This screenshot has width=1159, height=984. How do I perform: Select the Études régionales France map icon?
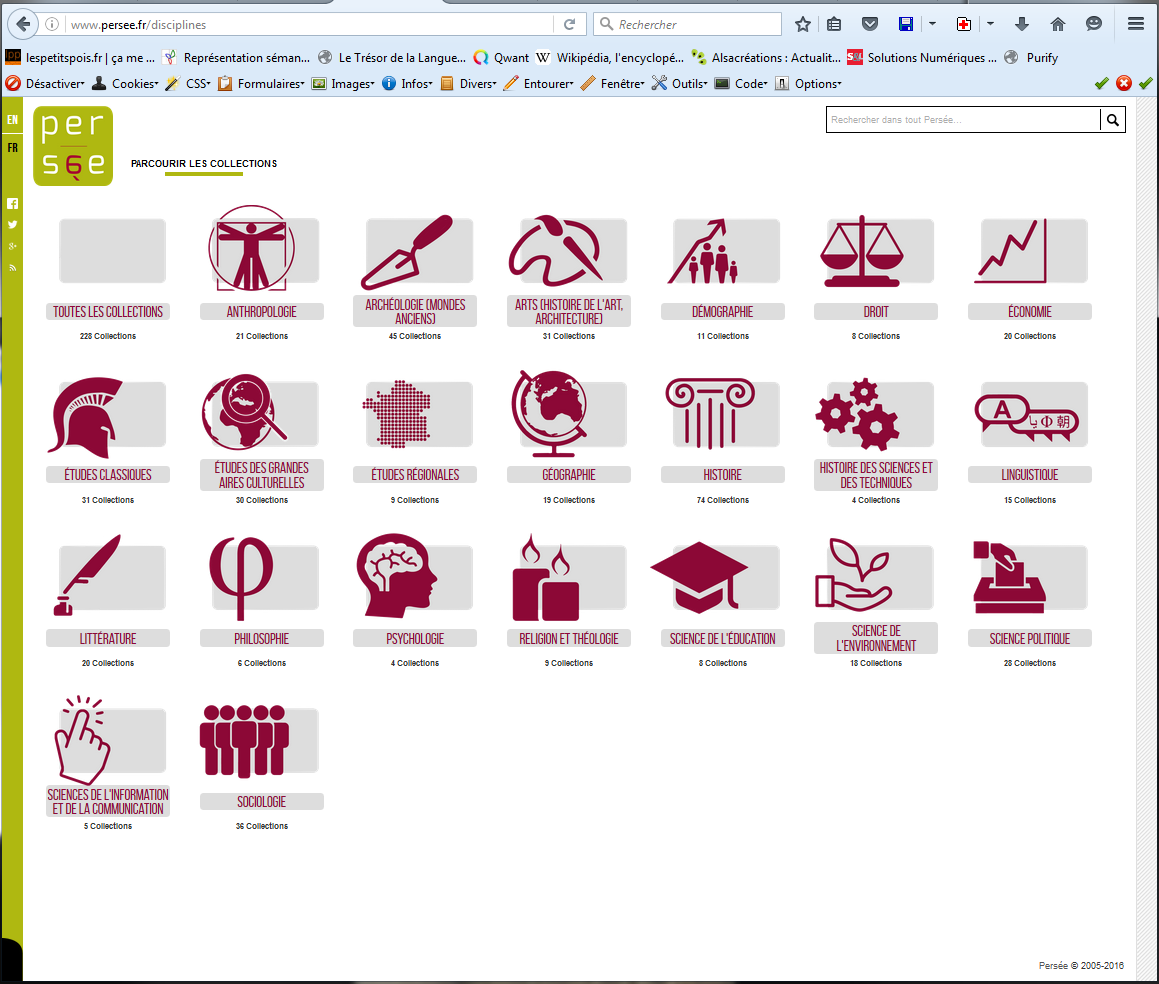click(397, 414)
